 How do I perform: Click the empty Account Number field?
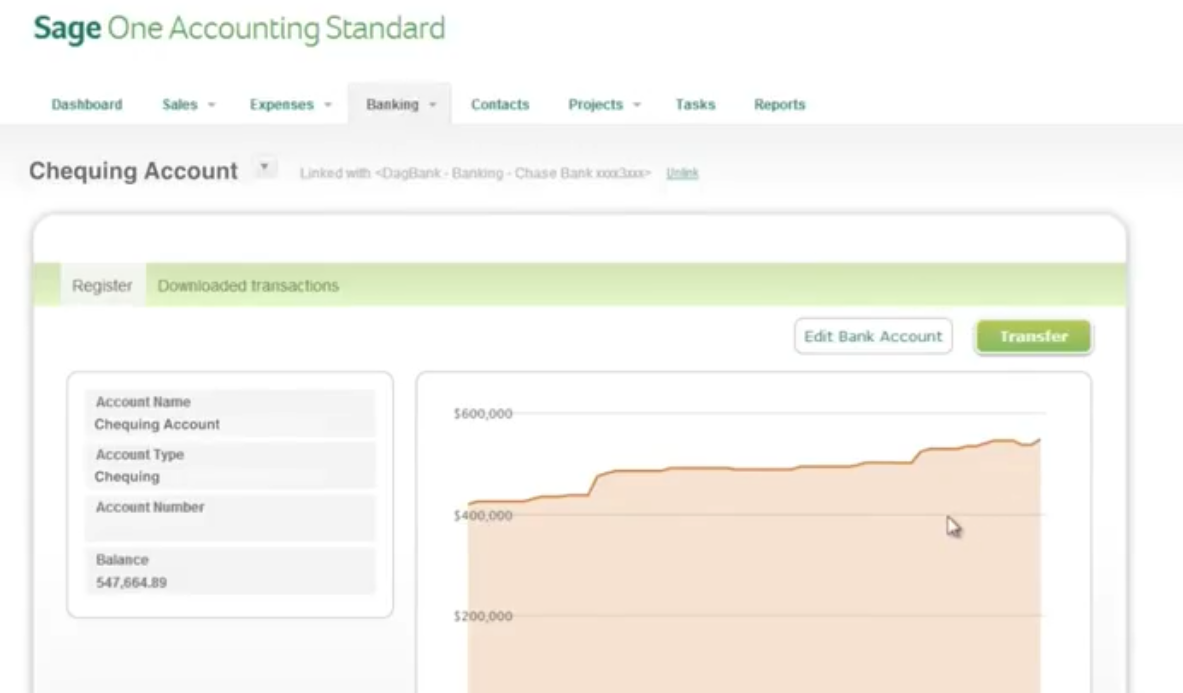tap(229, 518)
